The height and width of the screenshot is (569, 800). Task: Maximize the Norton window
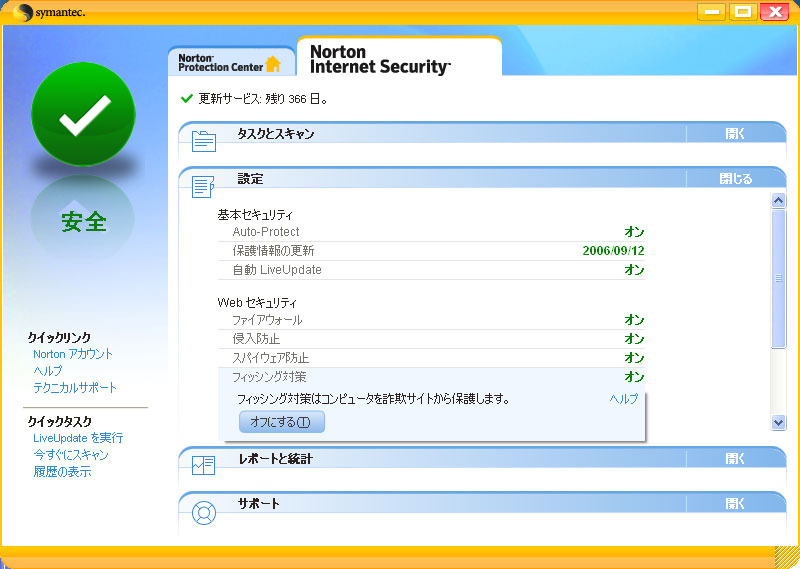743,12
